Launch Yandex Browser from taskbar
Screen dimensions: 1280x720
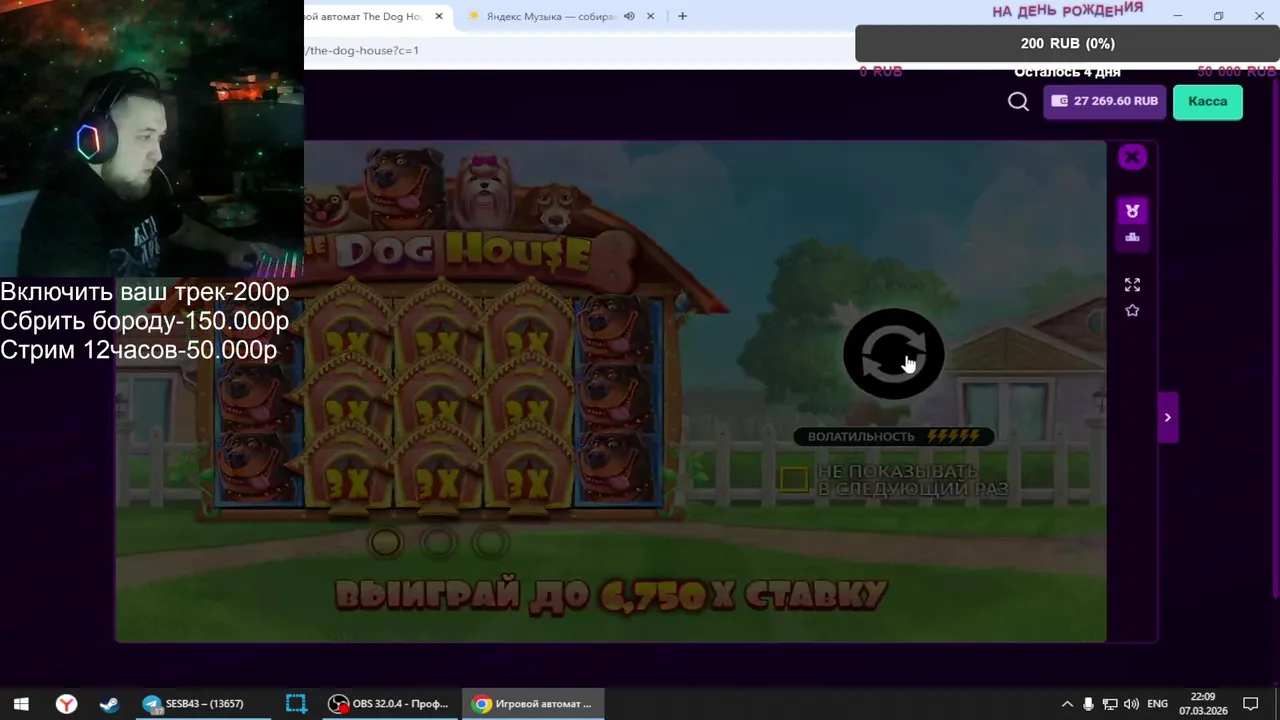click(x=66, y=704)
